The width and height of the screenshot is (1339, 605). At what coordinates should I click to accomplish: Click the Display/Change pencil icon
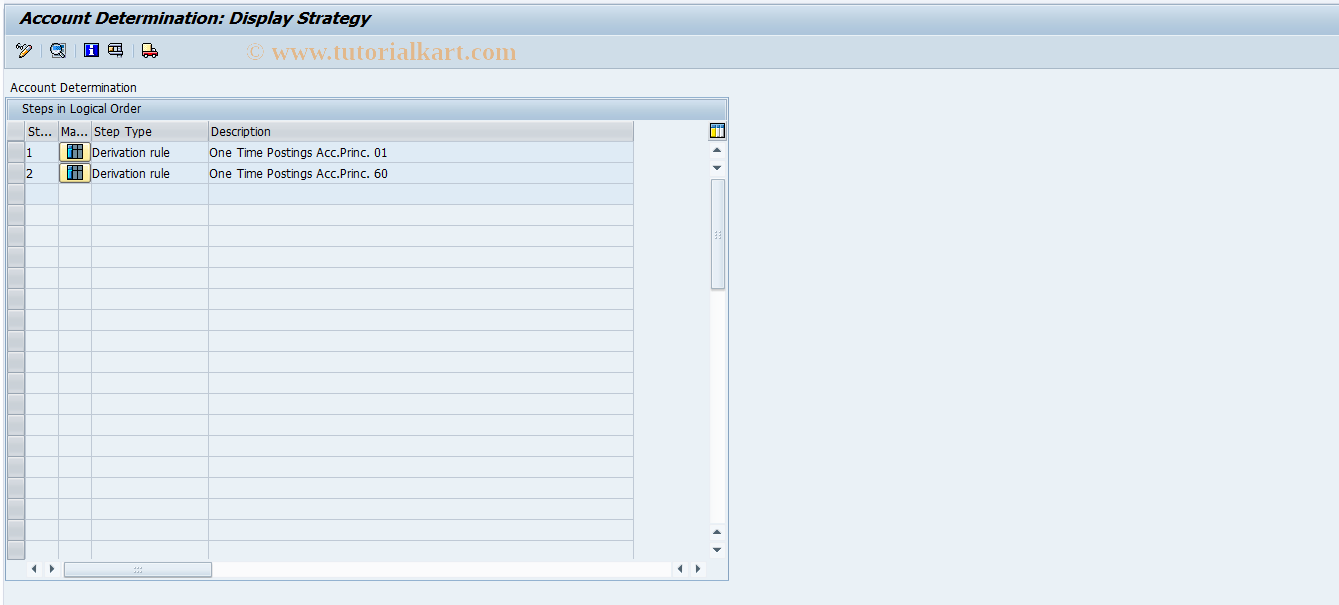click(x=24, y=51)
